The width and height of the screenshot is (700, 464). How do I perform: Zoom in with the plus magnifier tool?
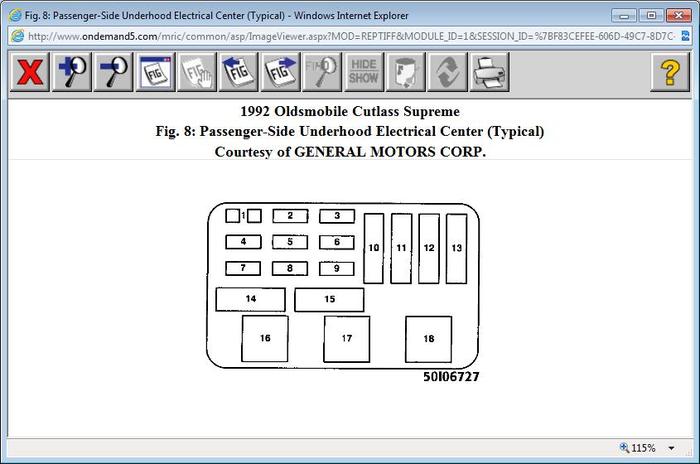pos(71,72)
